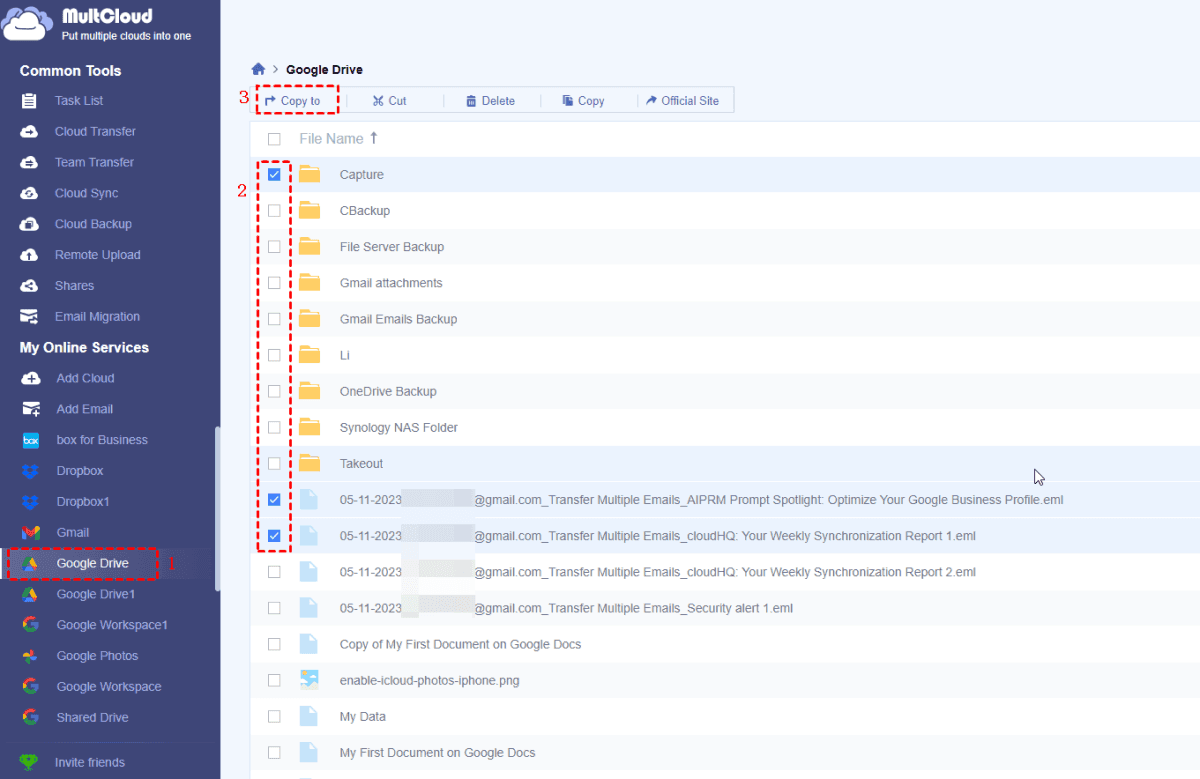Open Copy of My First Document file
Screen dimensions: 1200x779
[x=460, y=644]
